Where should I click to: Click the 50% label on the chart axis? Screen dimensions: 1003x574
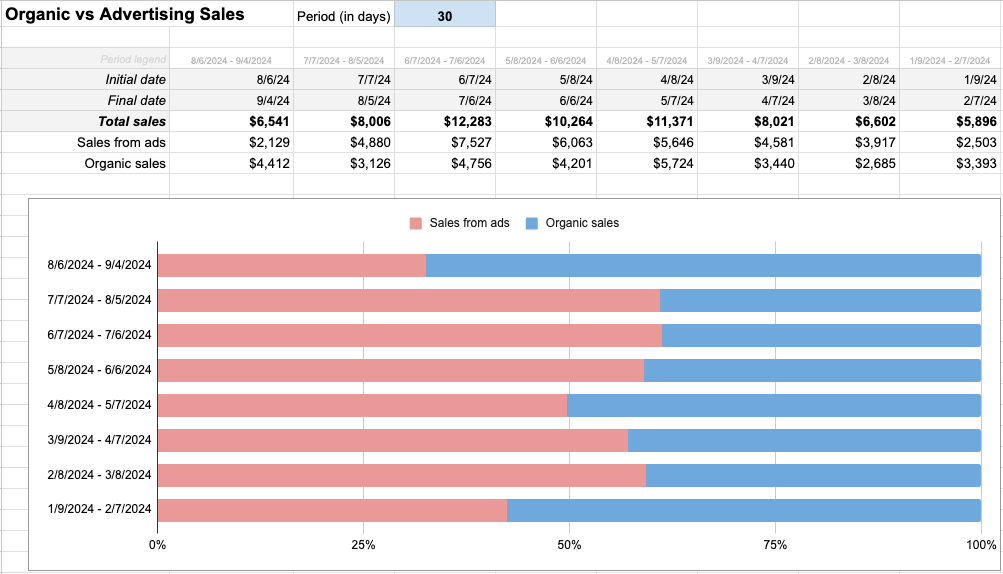pyautogui.click(x=569, y=545)
